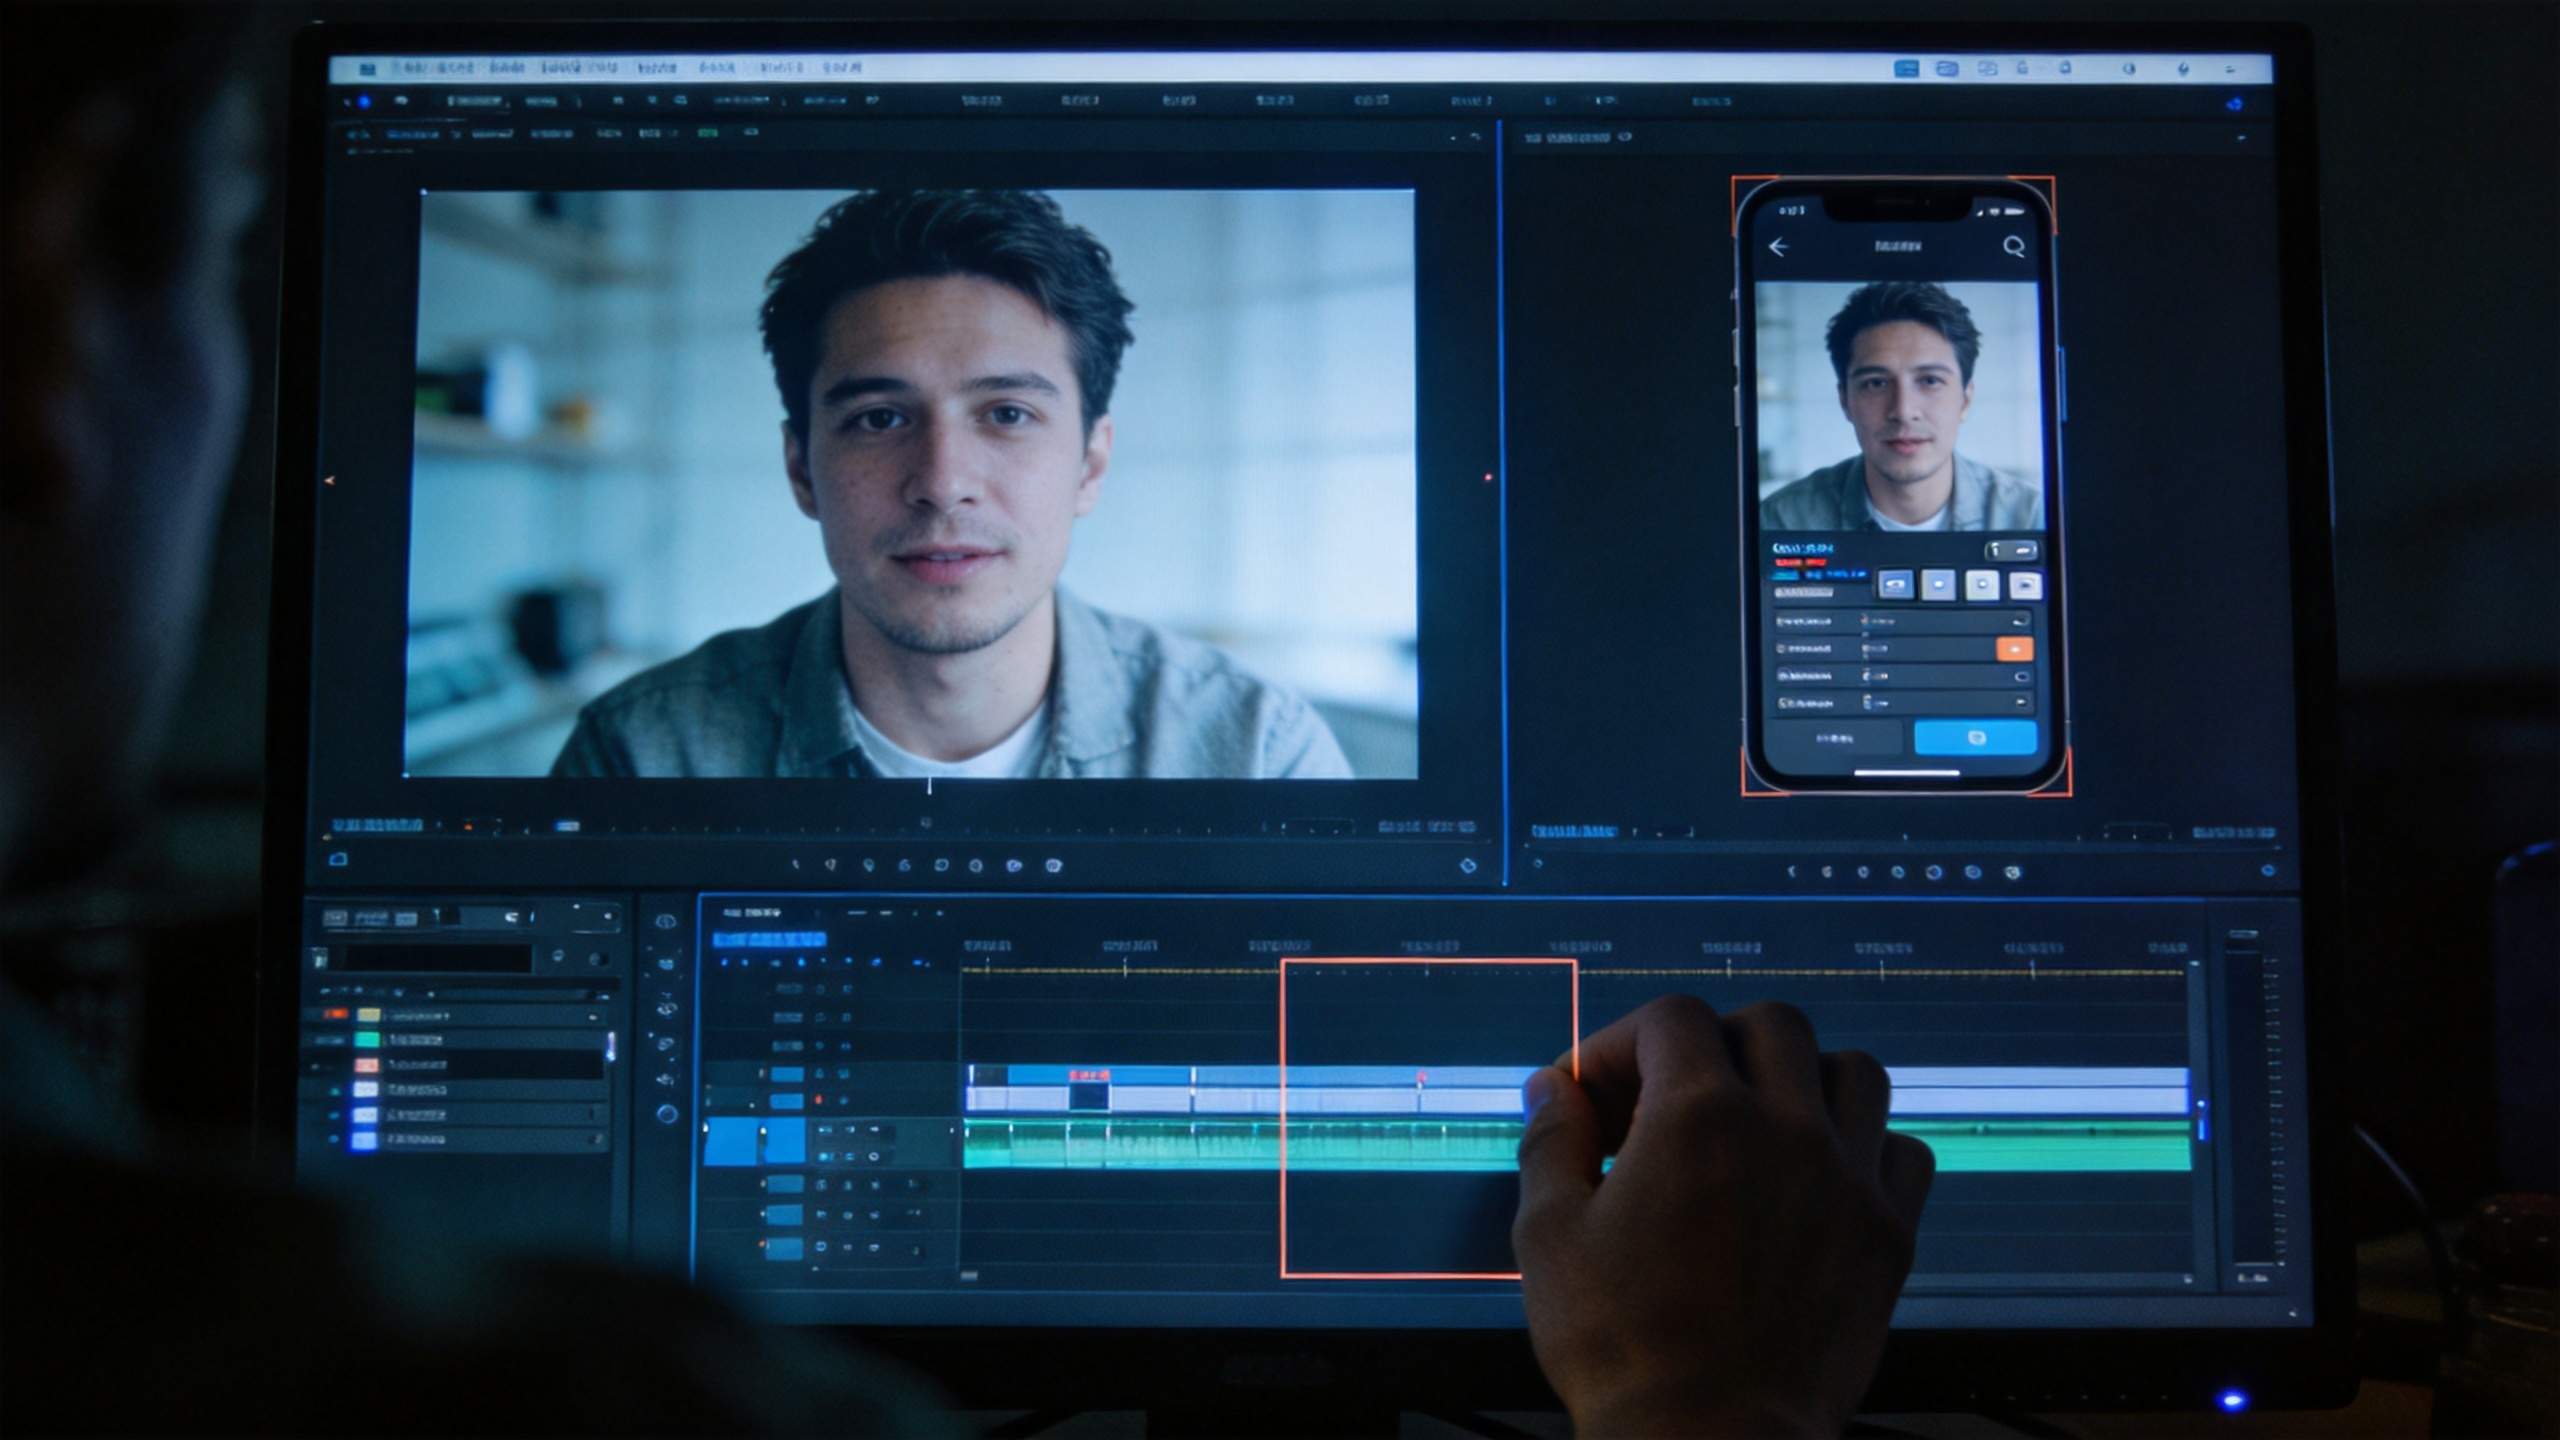The image size is (2560, 1440).
Task: Click the salmon label swatch in the project list
Action: pos(367,1065)
